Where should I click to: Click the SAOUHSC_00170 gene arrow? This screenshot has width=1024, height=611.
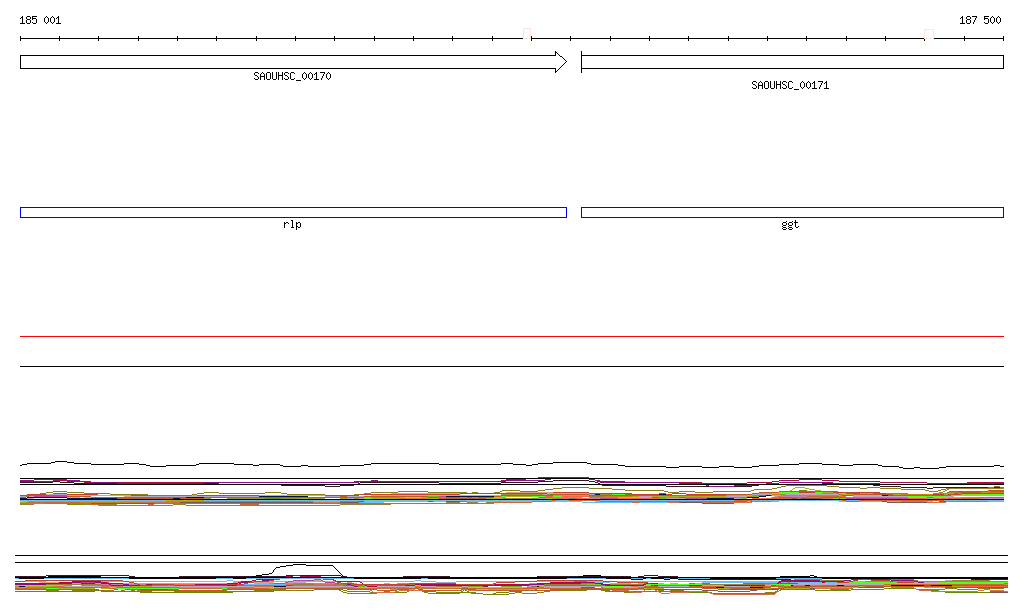point(290,62)
